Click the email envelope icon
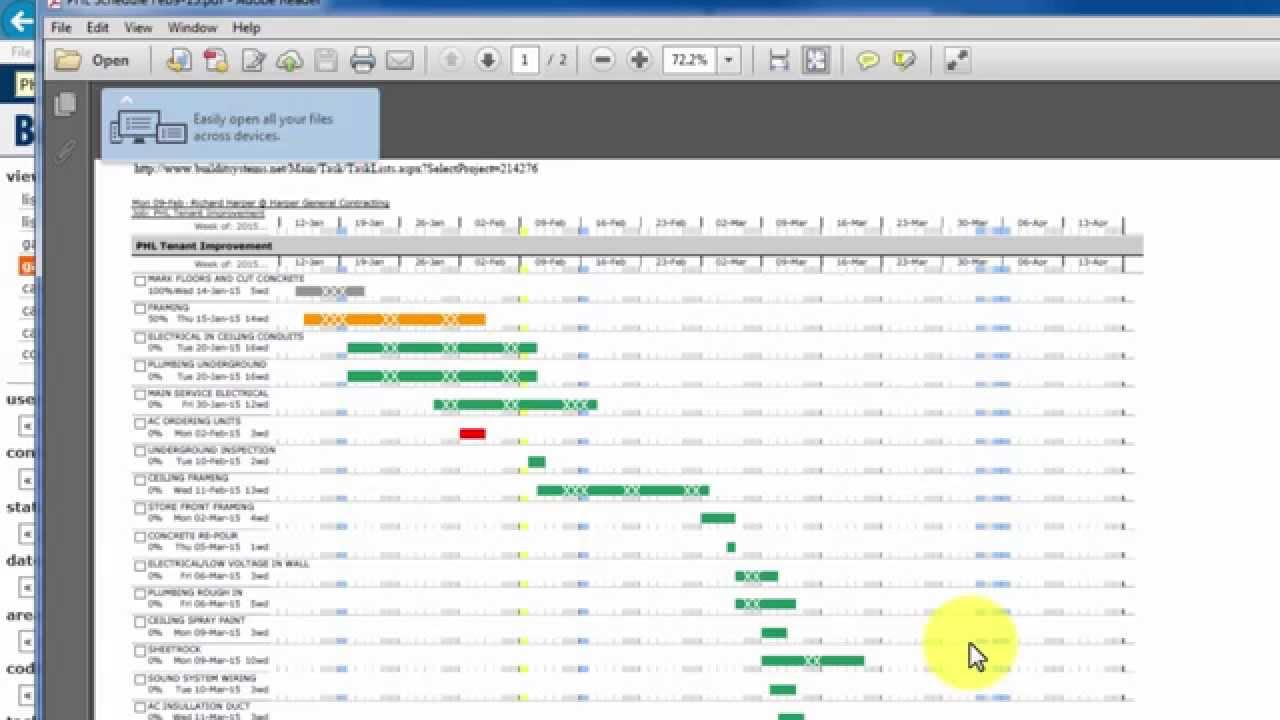This screenshot has width=1280, height=720. point(400,60)
